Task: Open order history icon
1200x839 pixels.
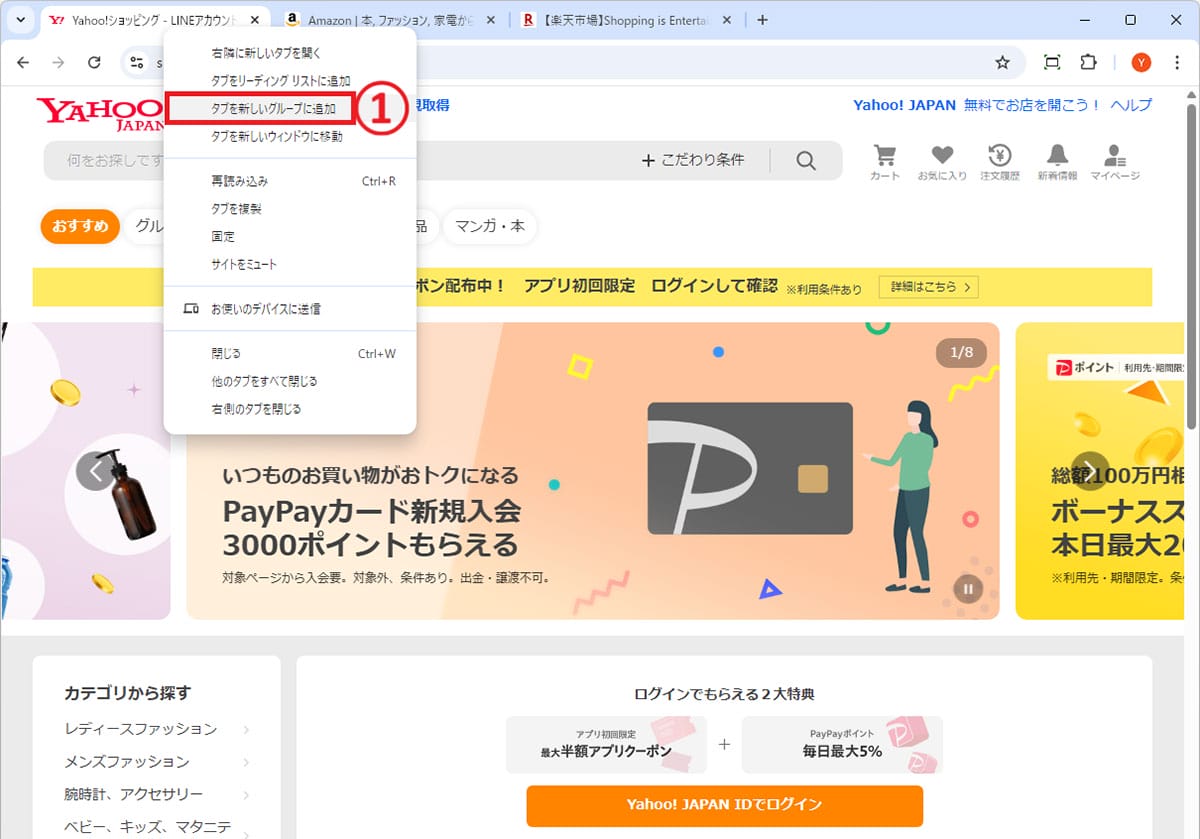Action: coord(999,160)
